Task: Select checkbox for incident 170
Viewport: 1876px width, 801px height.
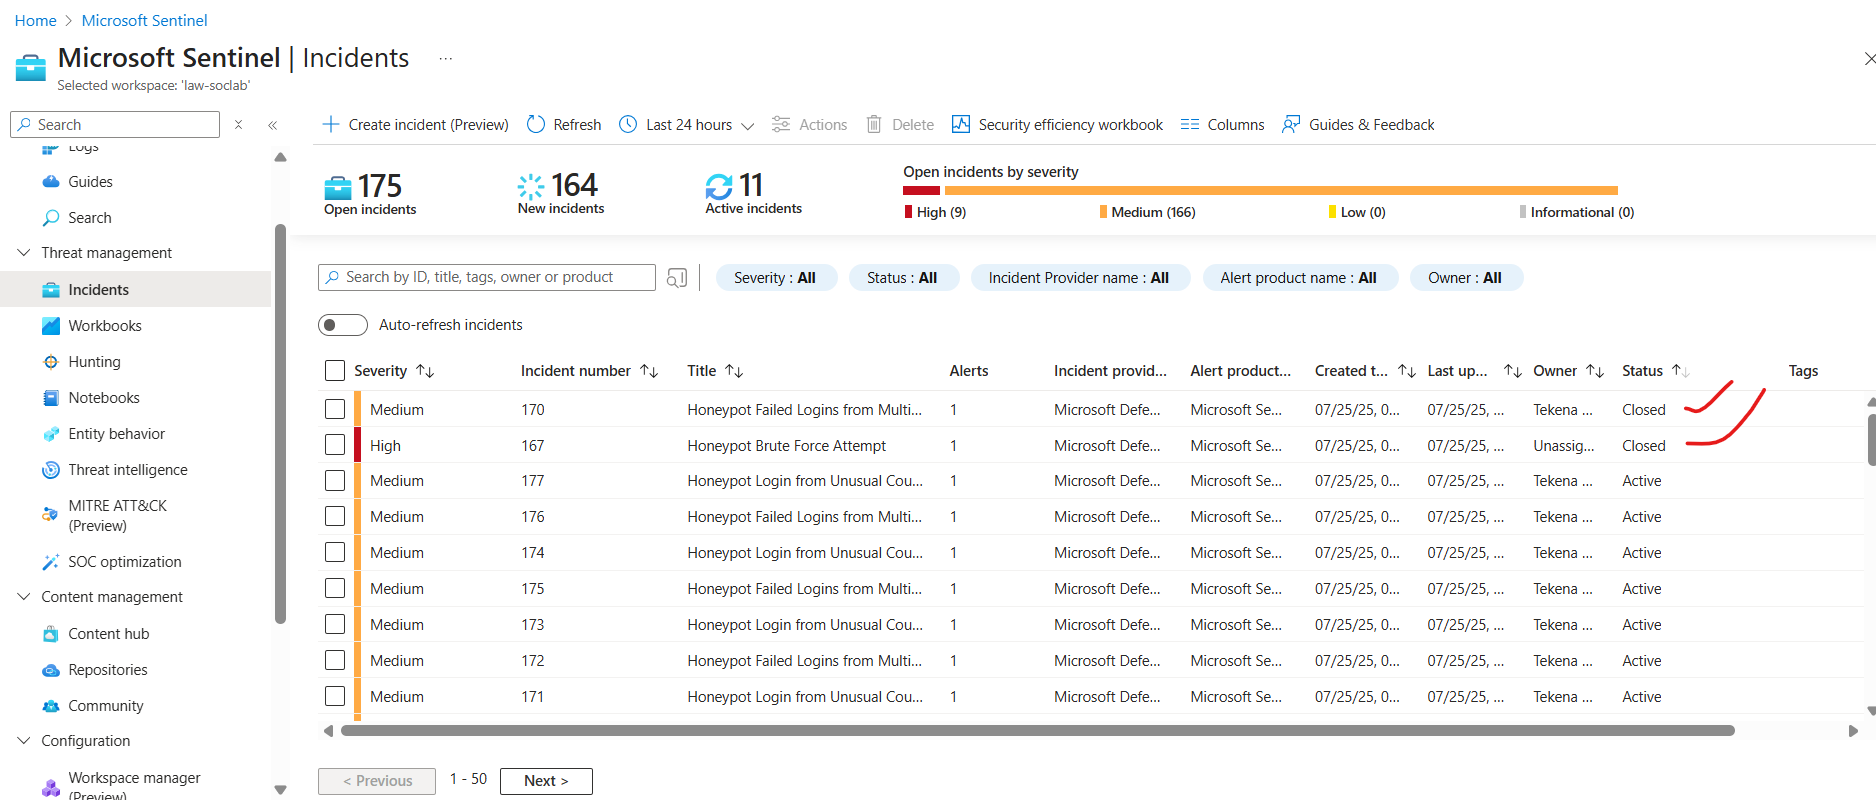Action: [x=335, y=409]
